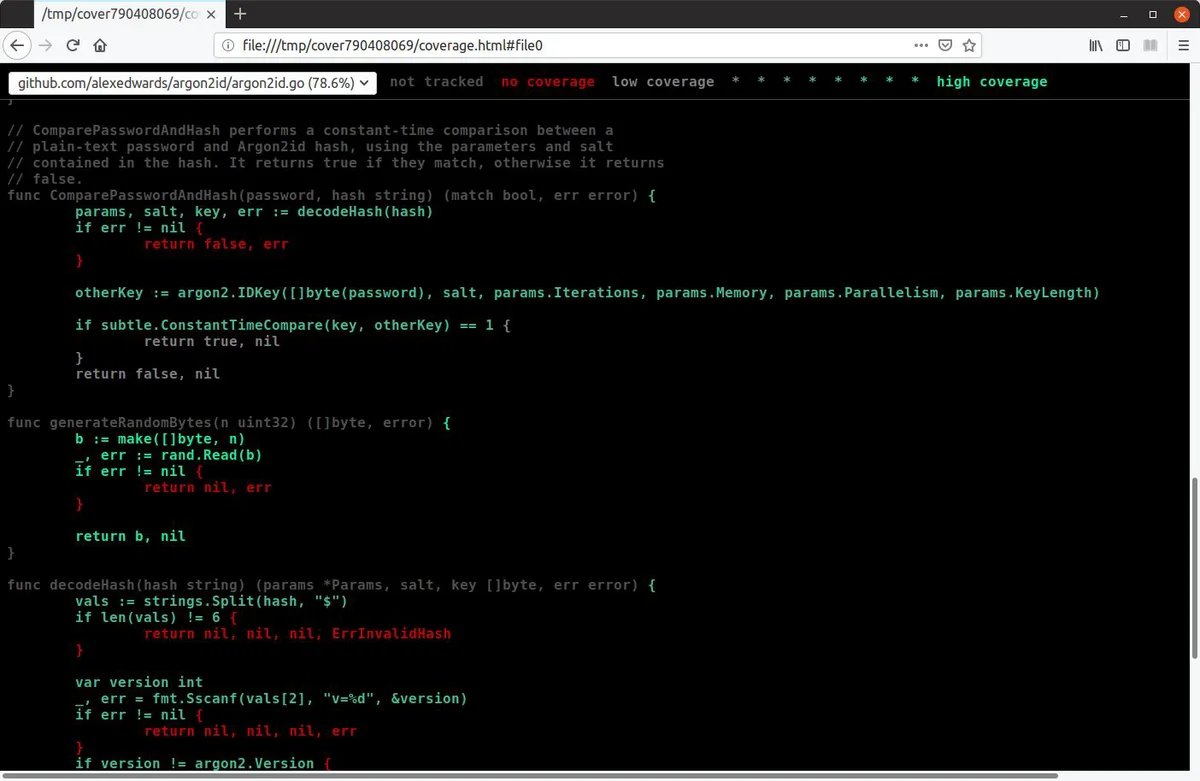Screen dimensions: 1200x781
Task: Click the vertical scrollbar thumb
Action: (1194, 568)
